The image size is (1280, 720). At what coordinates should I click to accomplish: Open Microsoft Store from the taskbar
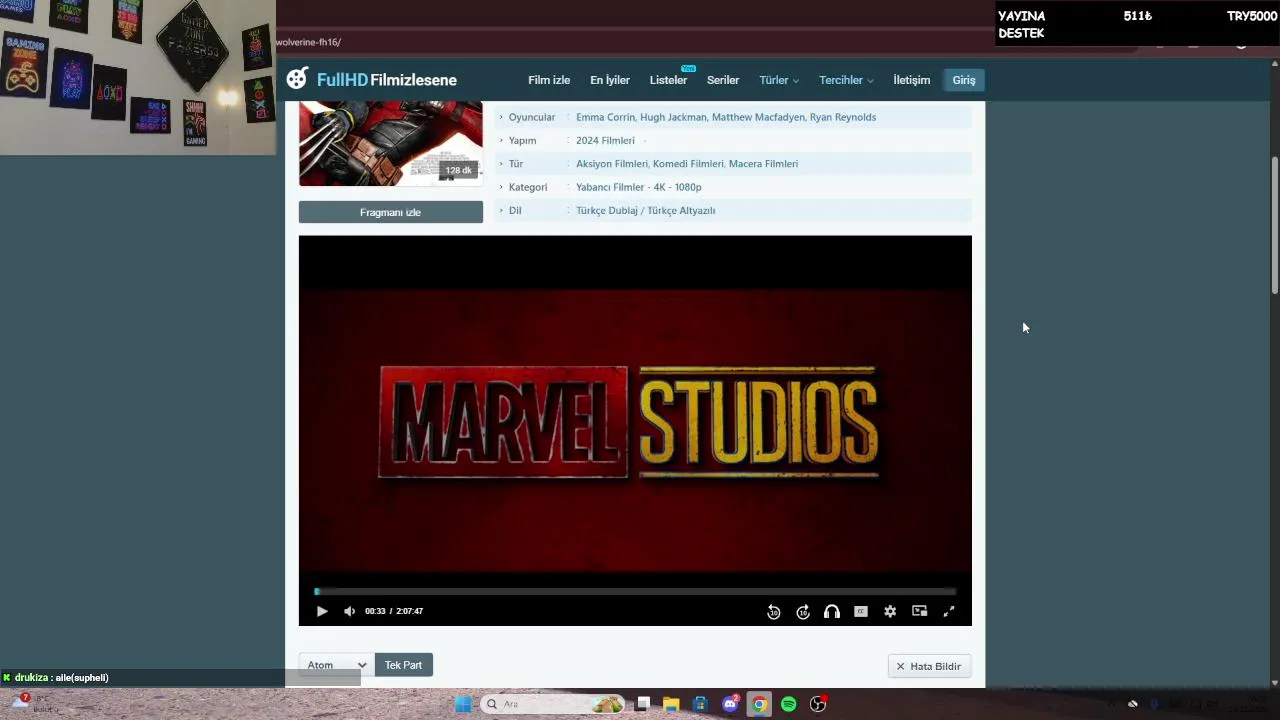[700, 704]
